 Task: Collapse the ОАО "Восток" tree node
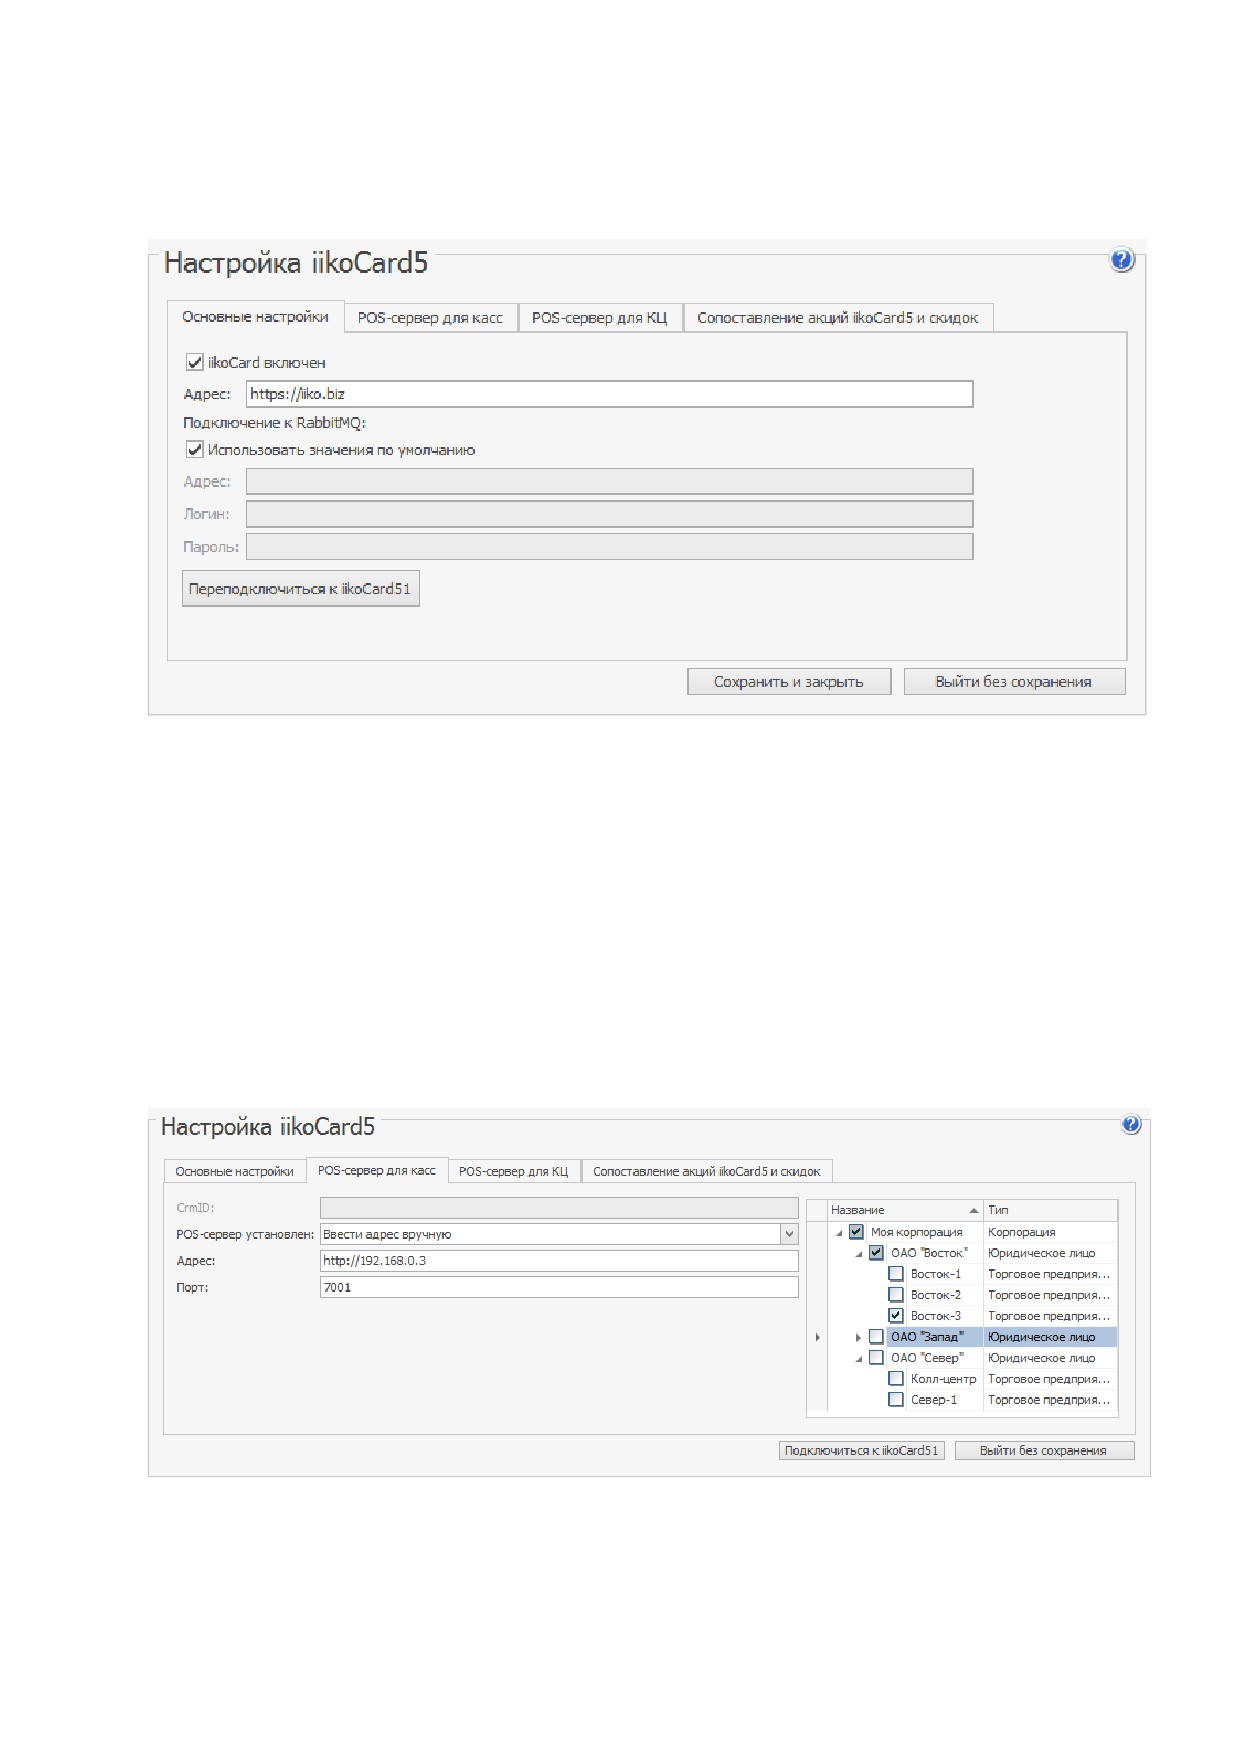pyautogui.click(x=859, y=1254)
